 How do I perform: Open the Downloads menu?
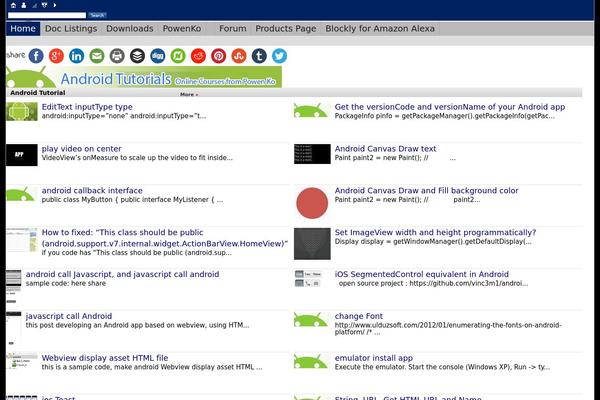click(130, 29)
